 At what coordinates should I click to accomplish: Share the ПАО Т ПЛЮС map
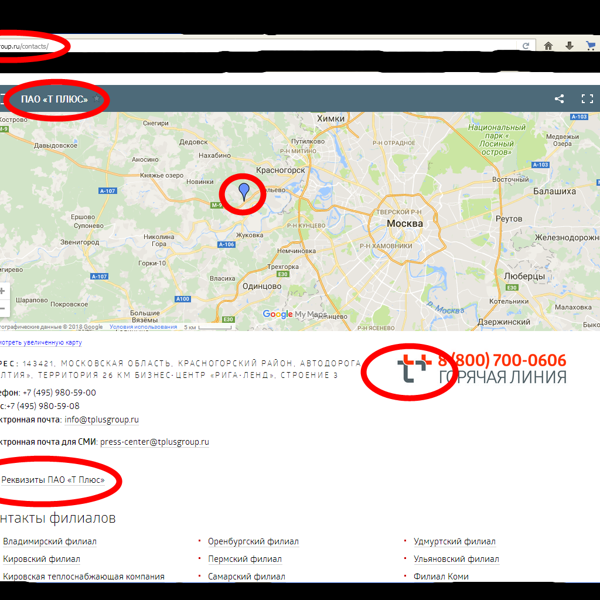[559, 99]
